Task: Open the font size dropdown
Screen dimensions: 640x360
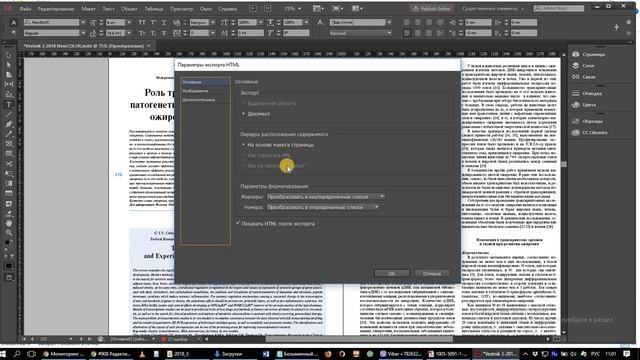Action: tap(129, 22)
